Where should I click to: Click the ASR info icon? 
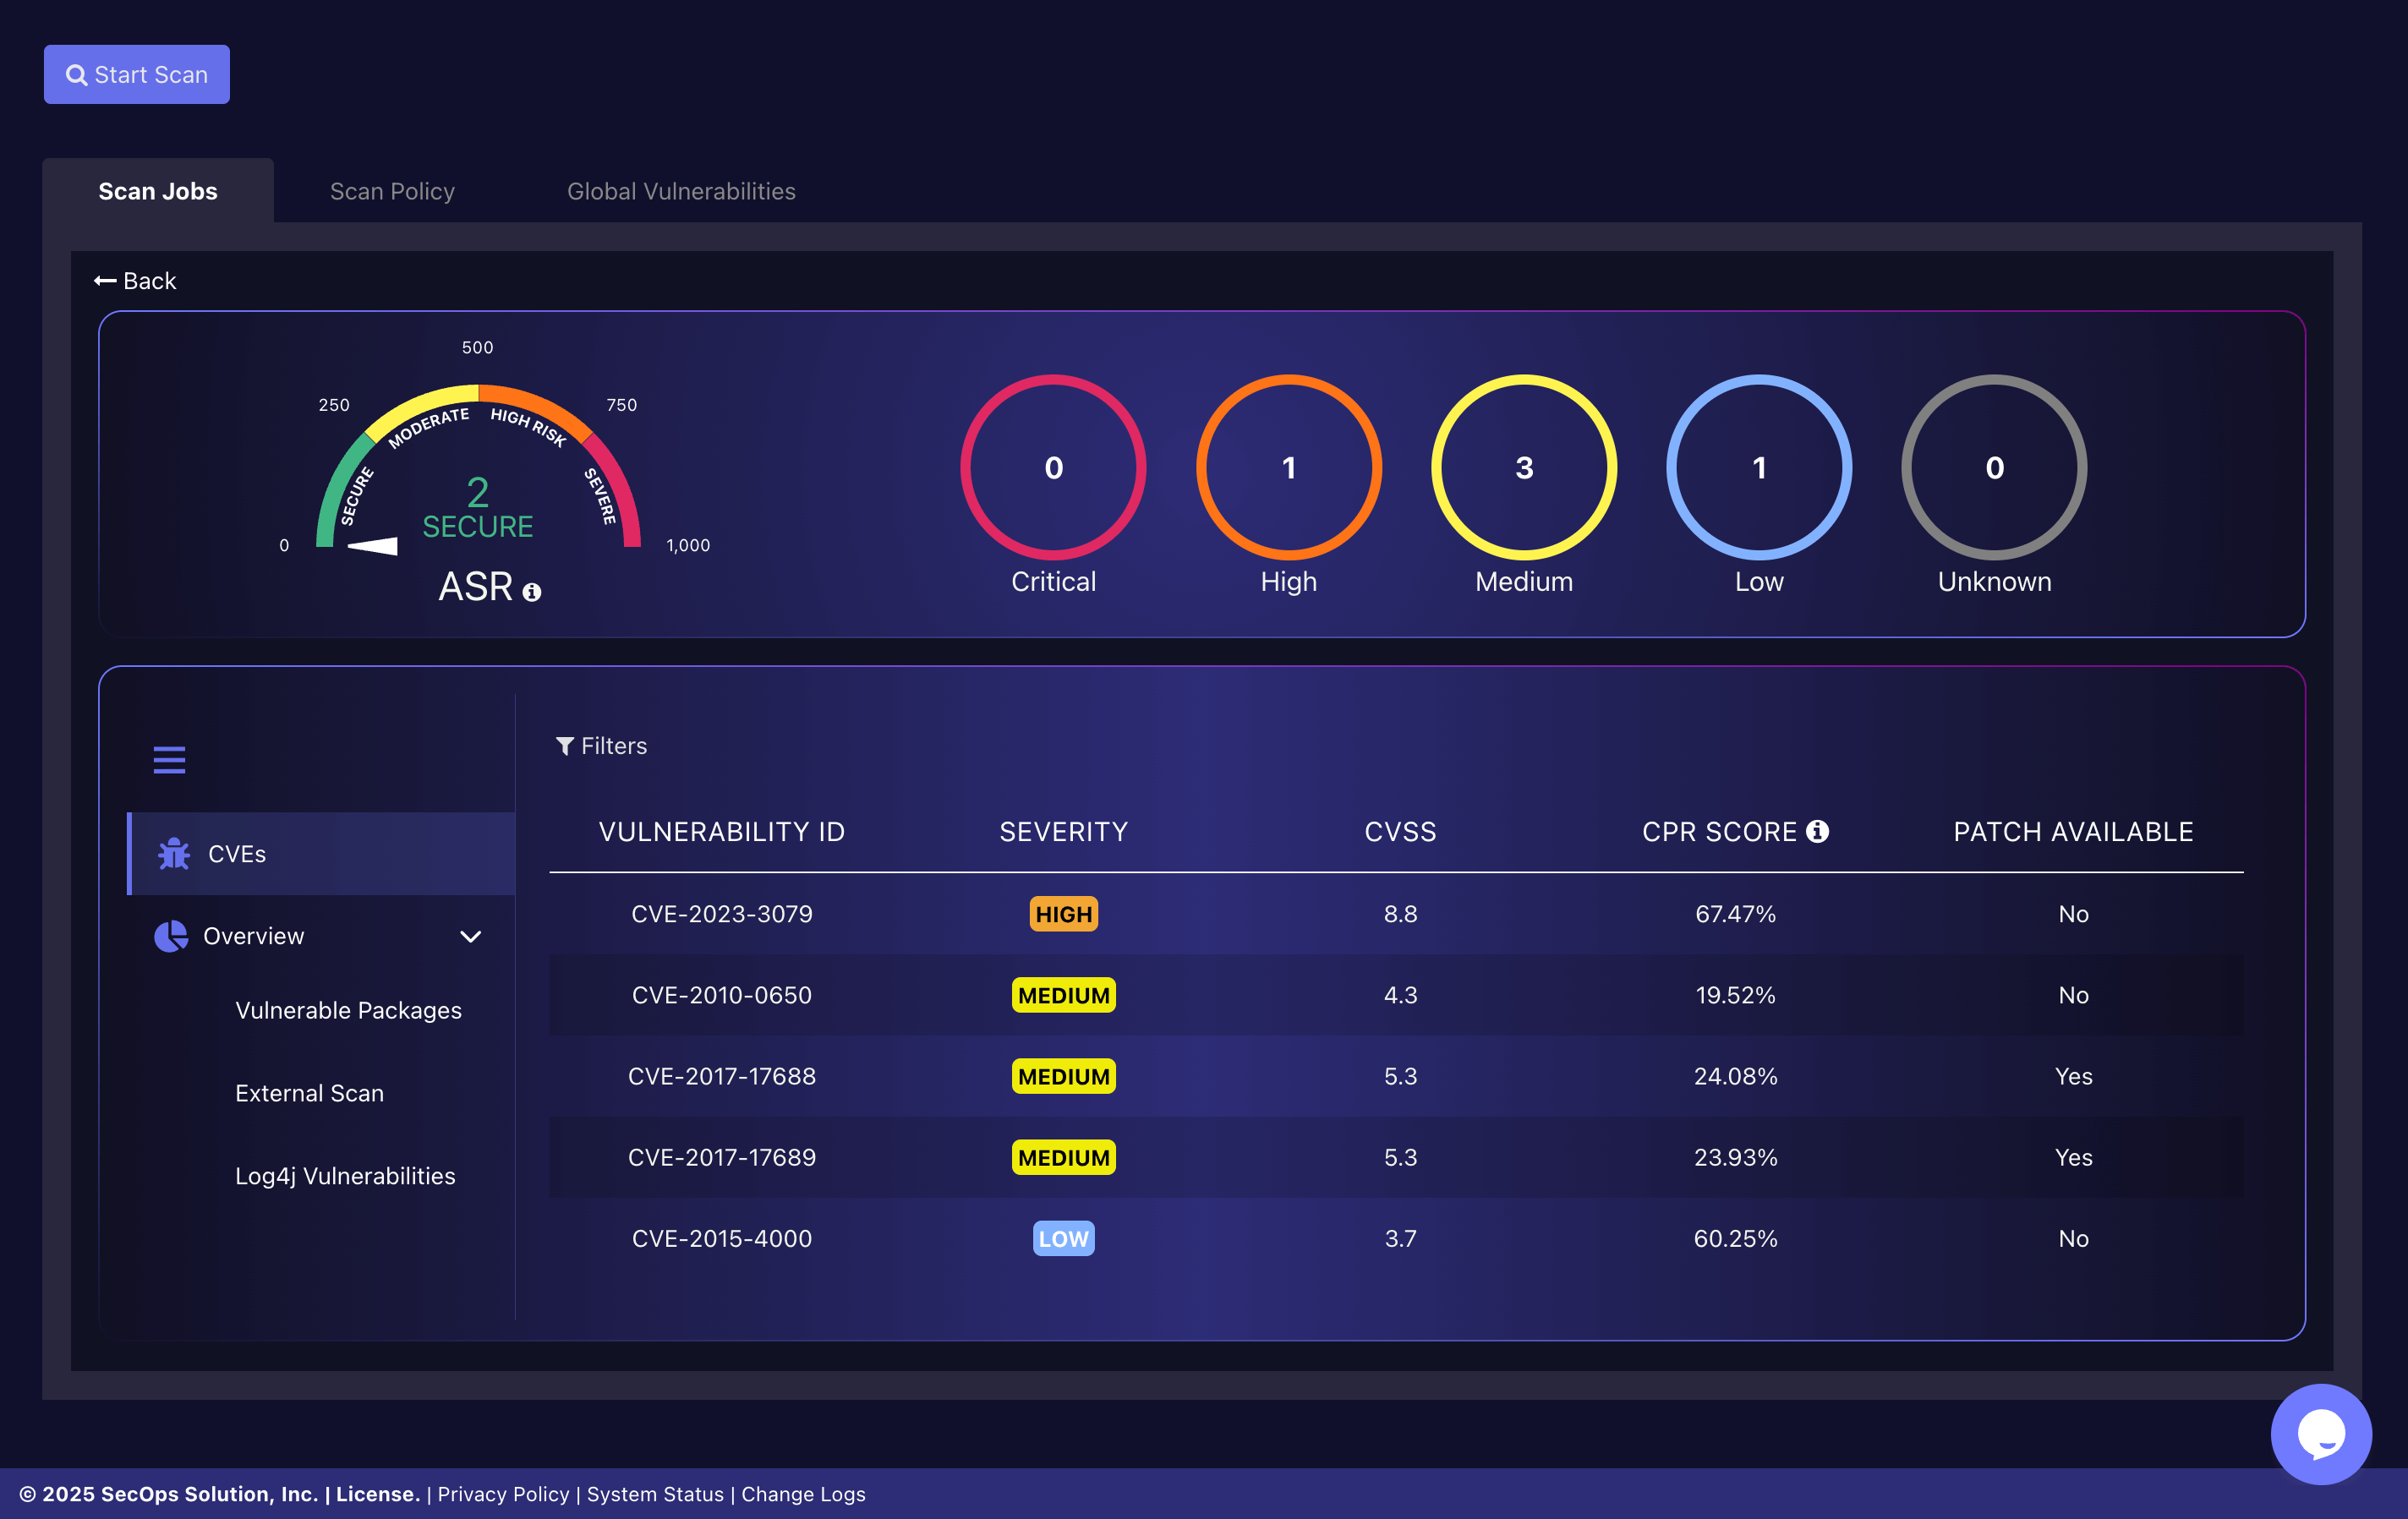532,592
